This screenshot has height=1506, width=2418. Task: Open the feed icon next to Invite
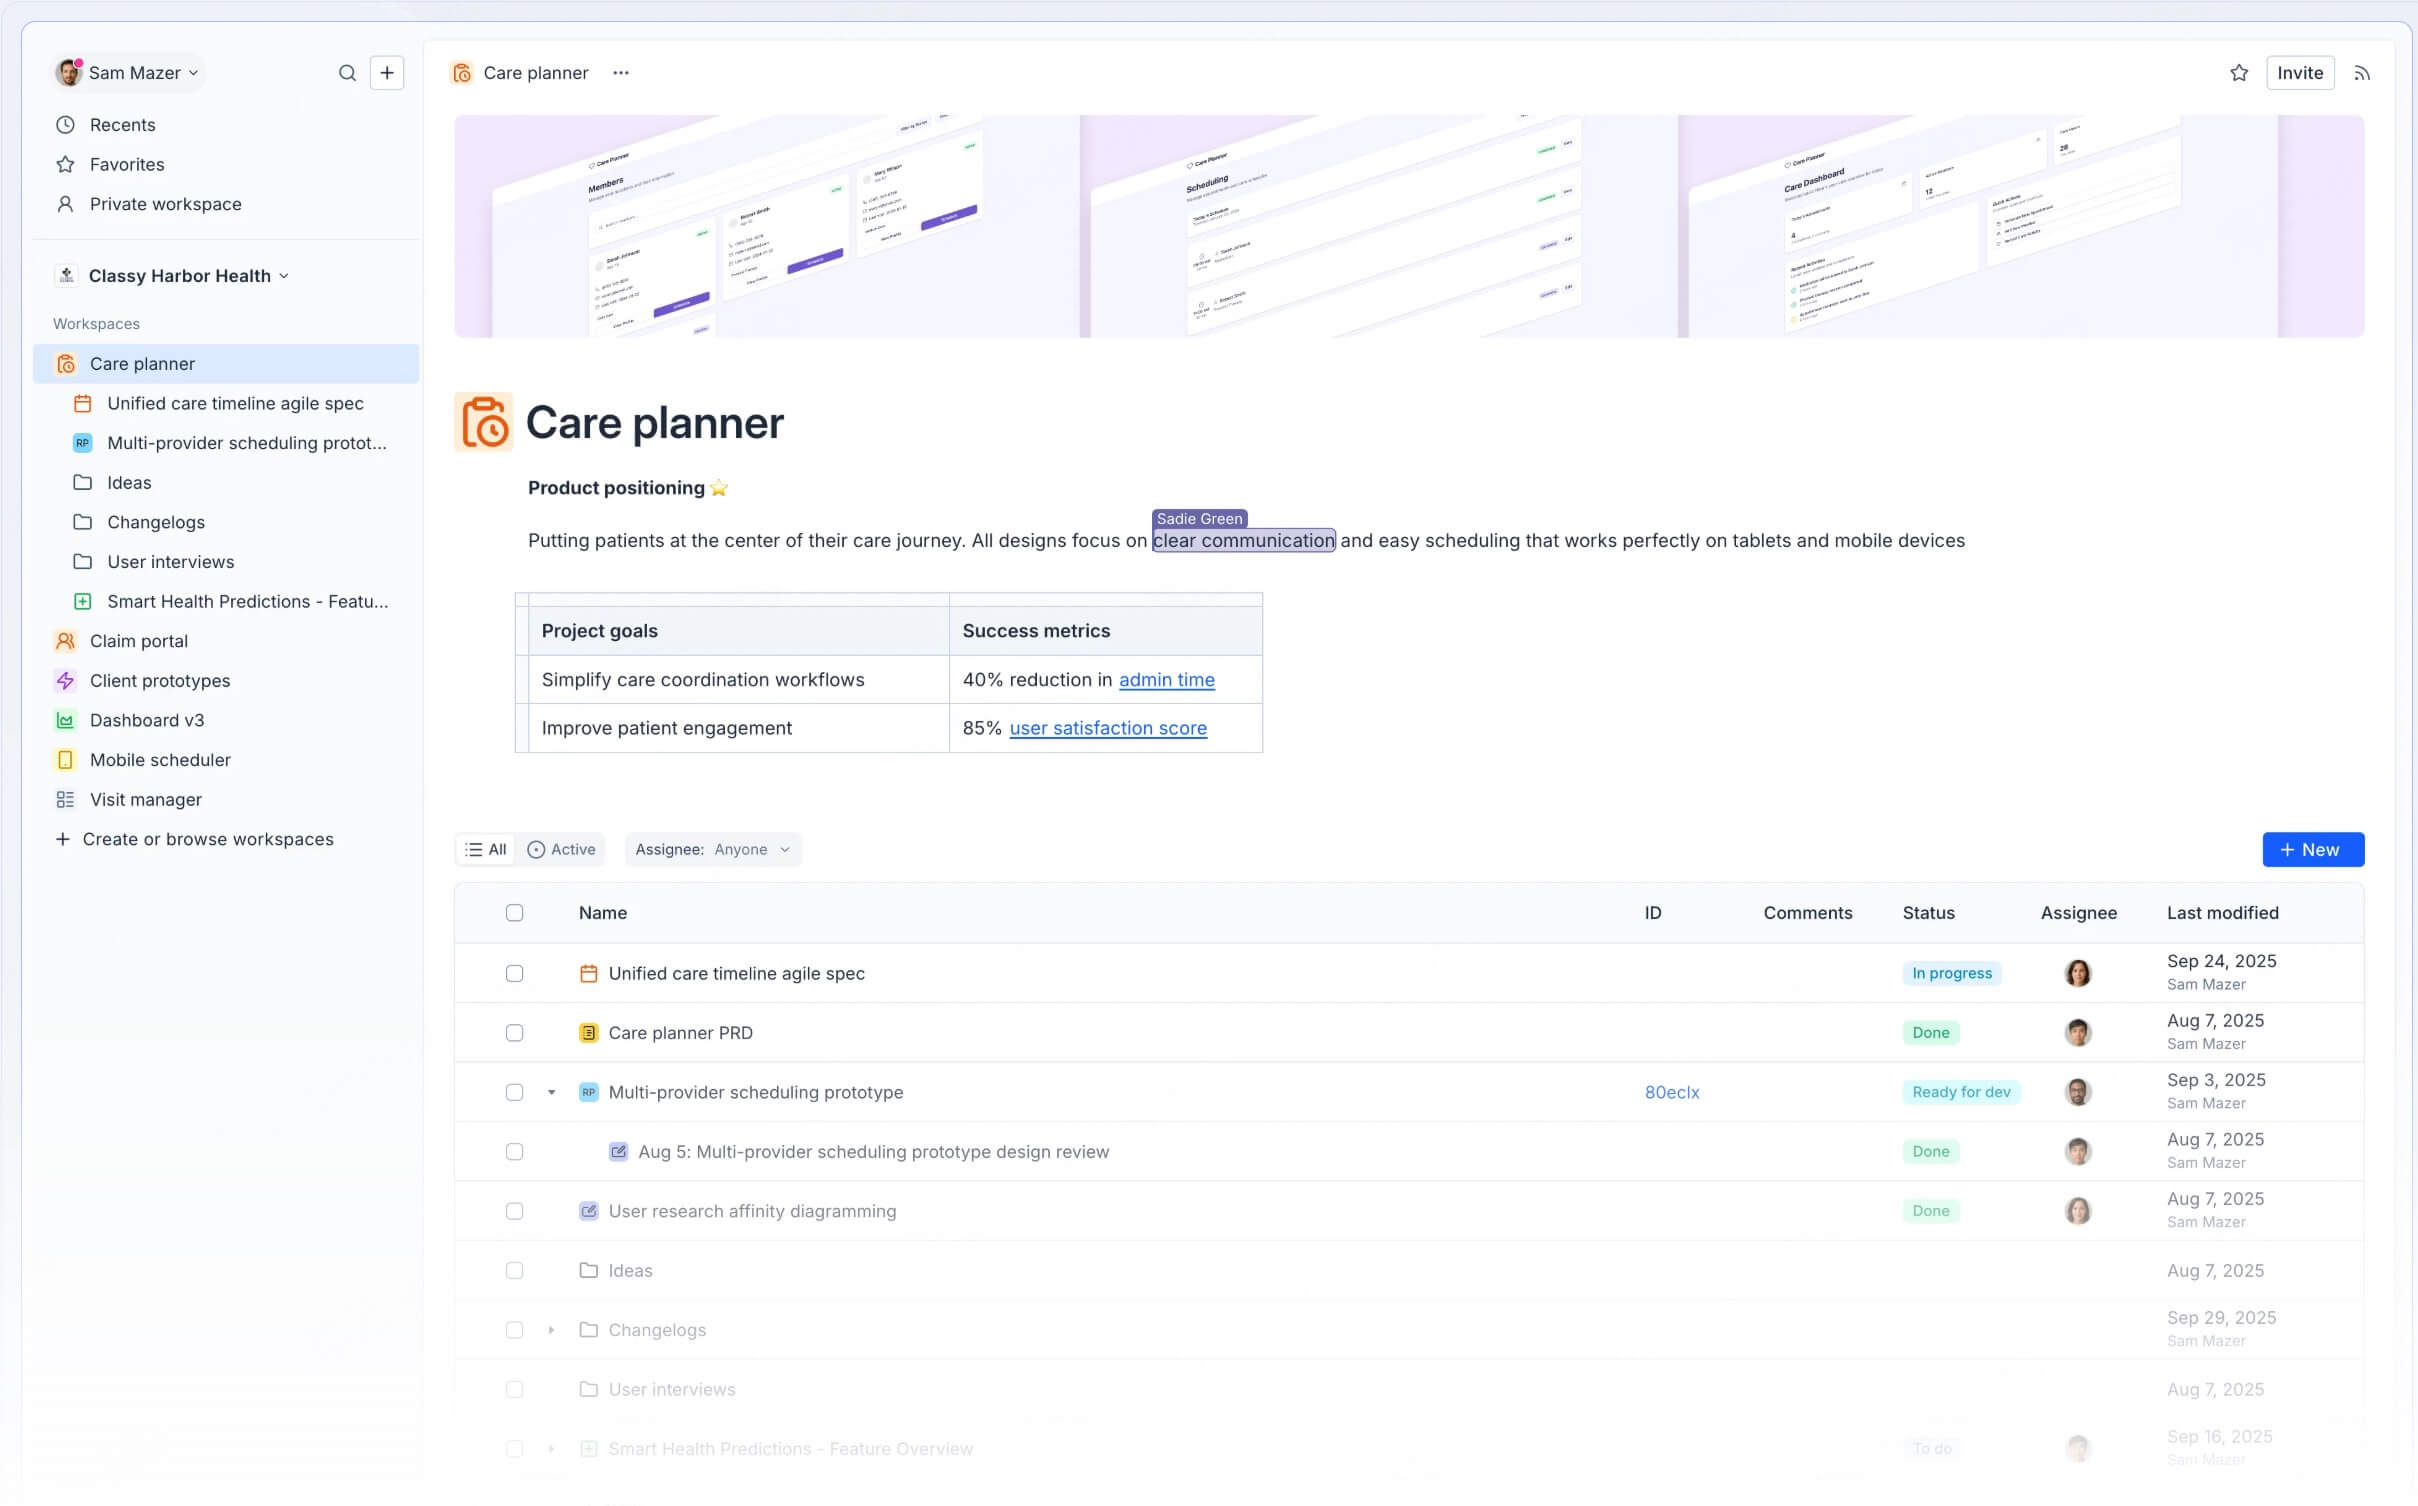(2362, 73)
